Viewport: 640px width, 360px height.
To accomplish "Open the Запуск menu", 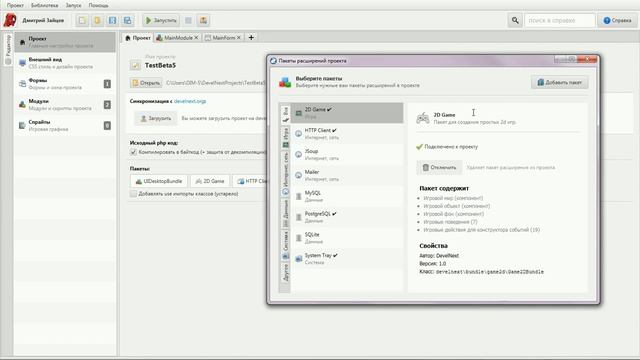I will (x=73, y=5).
